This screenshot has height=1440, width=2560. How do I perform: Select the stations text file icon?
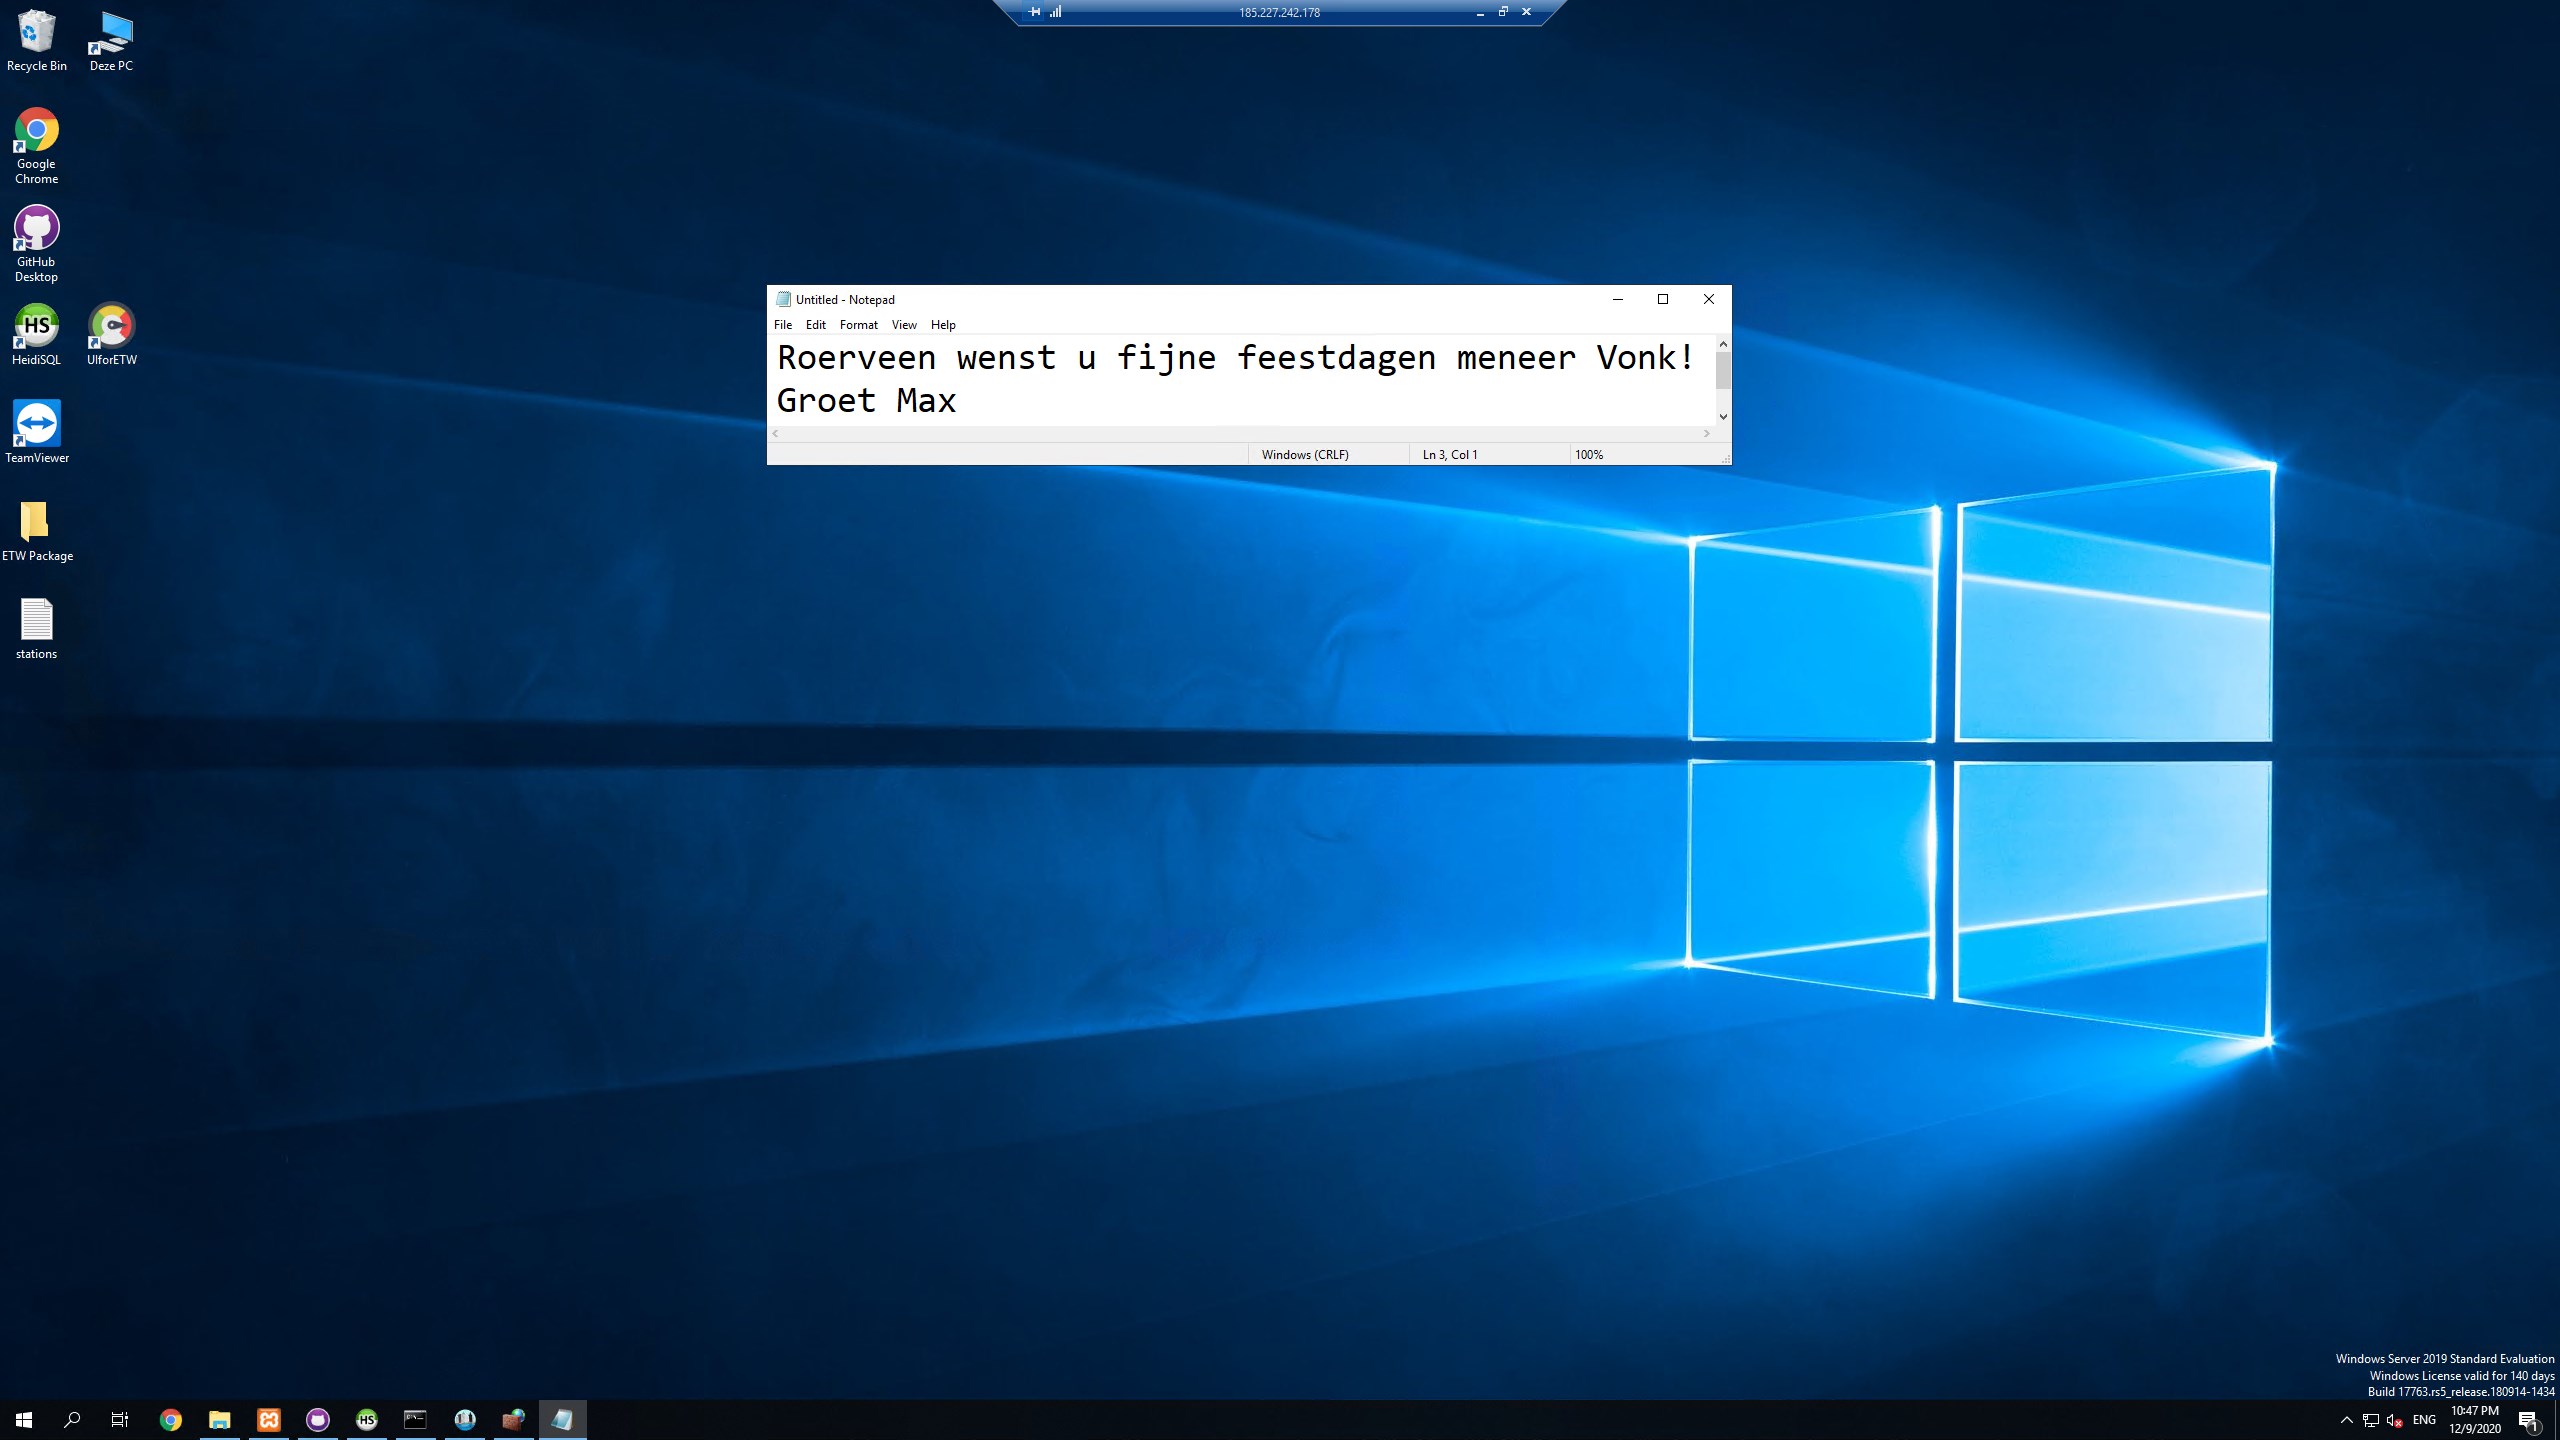pyautogui.click(x=37, y=628)
